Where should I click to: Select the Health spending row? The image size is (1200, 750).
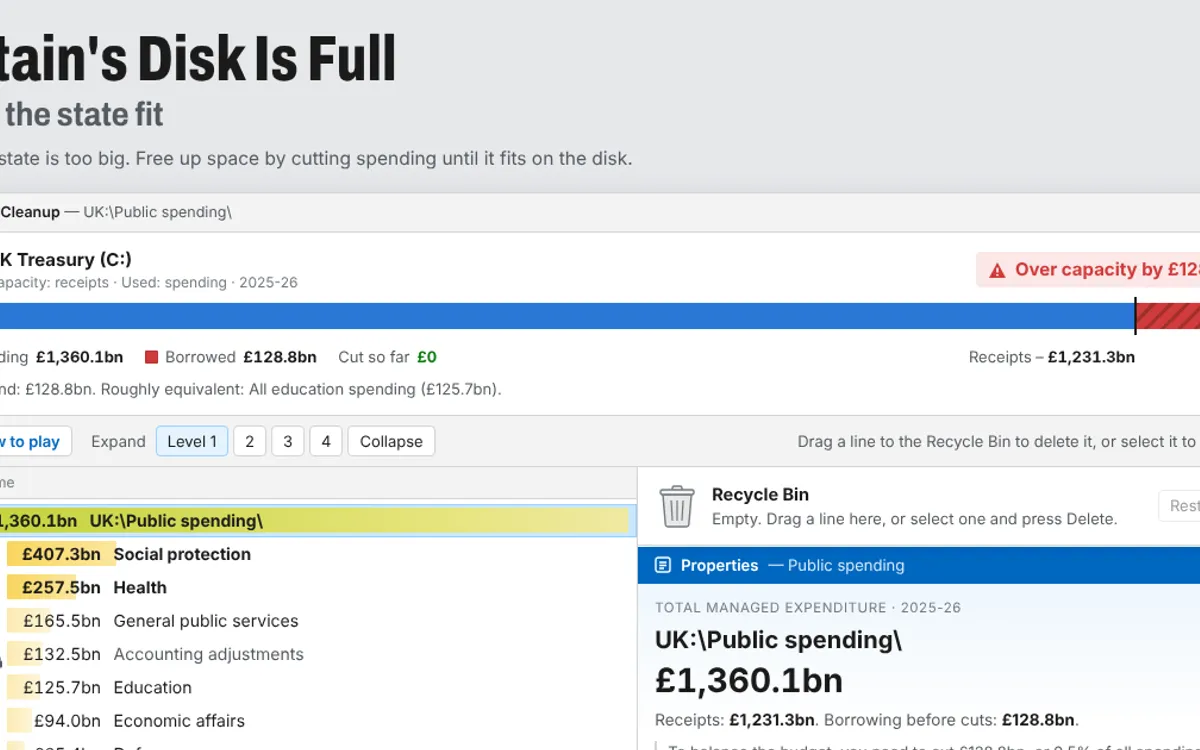[x=317, y=588]
